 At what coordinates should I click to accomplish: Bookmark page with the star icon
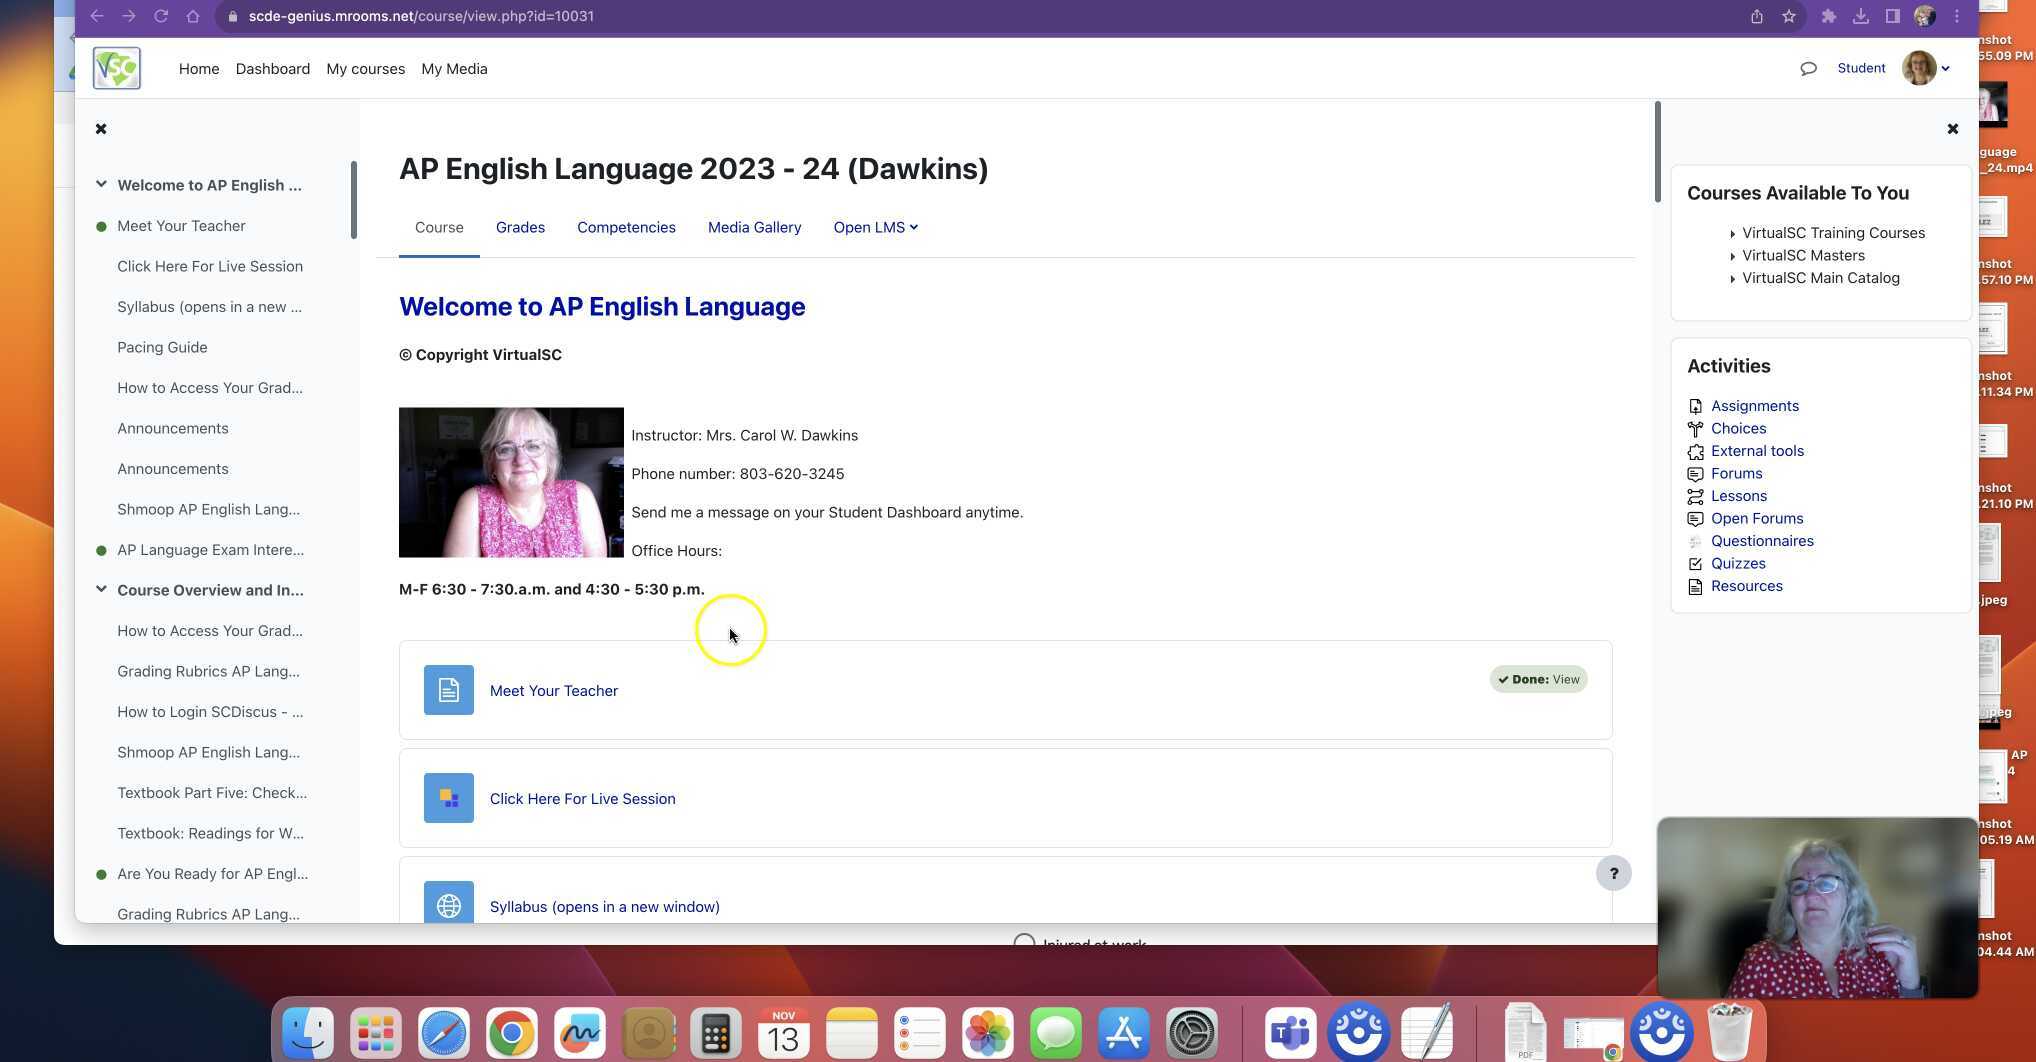pos(1789,16)
